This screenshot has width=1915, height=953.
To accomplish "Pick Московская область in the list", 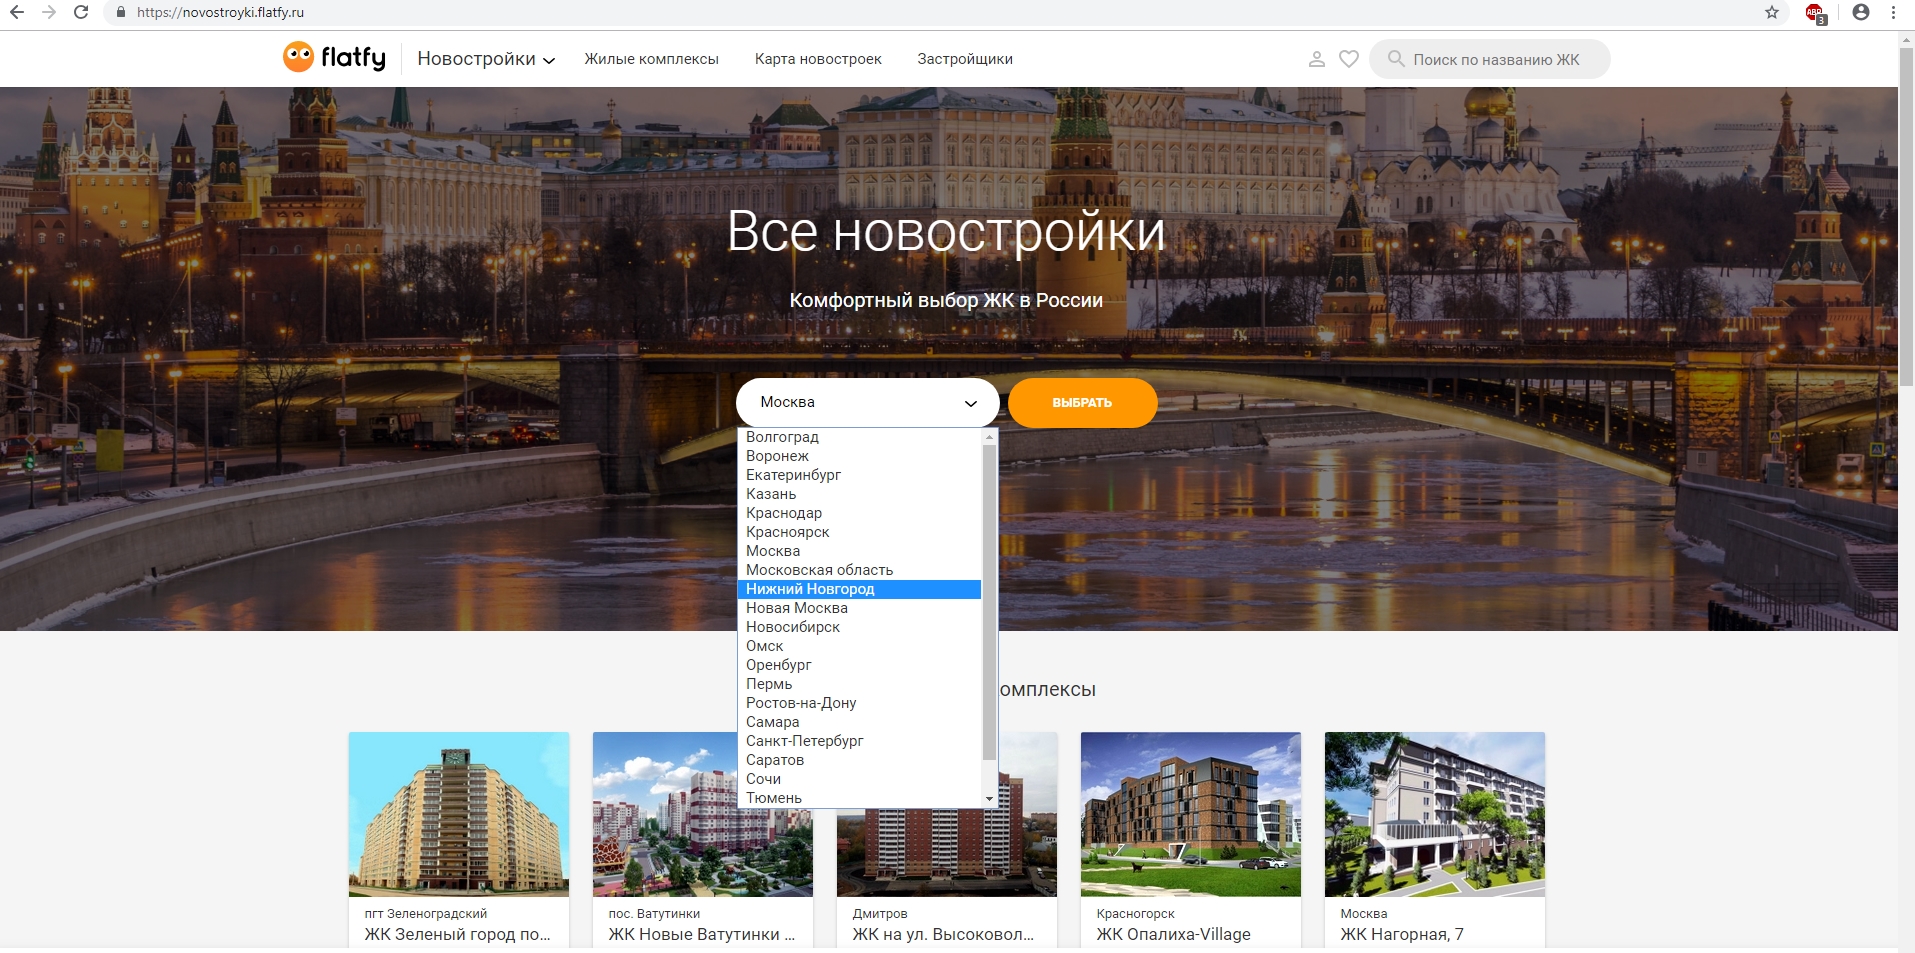I will point(860,570).
